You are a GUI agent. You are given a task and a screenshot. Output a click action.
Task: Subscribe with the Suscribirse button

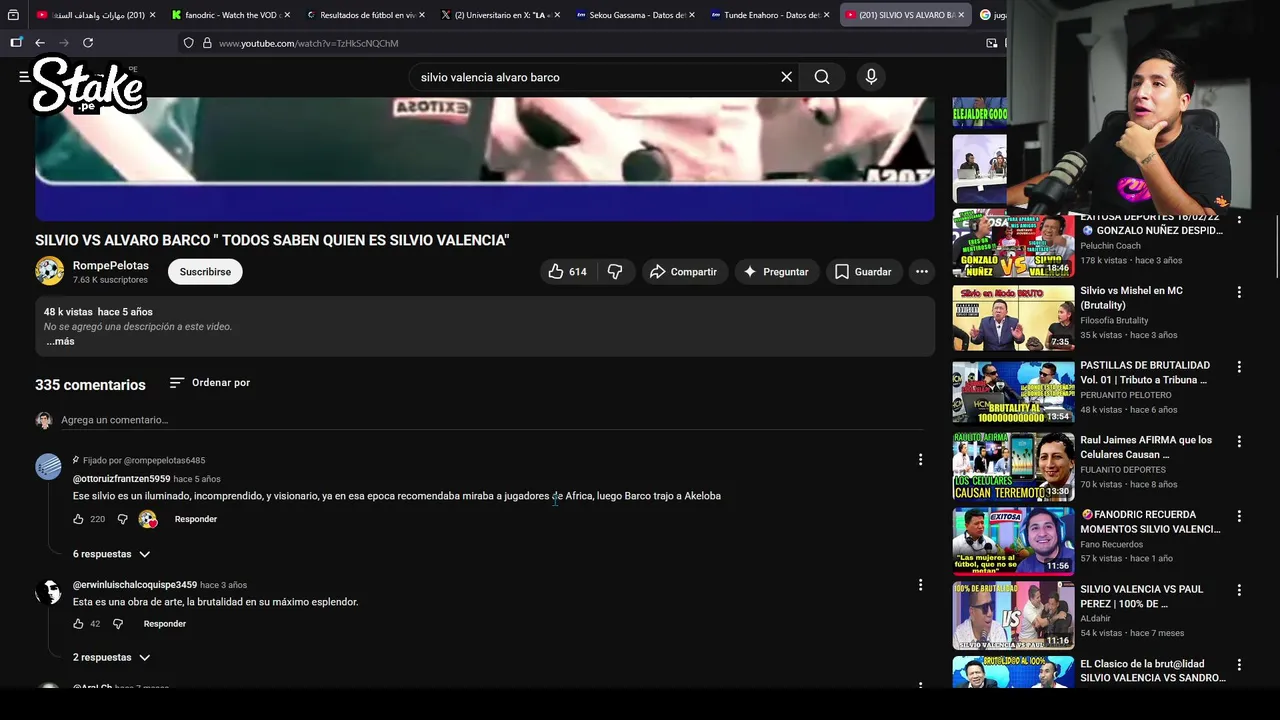pyautogui.click(x=205, y=272)
